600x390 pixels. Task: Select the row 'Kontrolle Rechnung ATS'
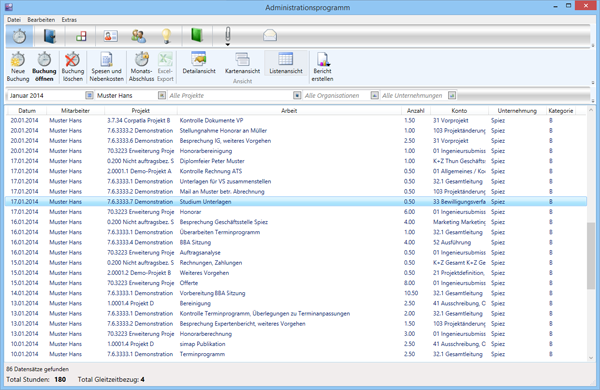click(x=296, y=171)
